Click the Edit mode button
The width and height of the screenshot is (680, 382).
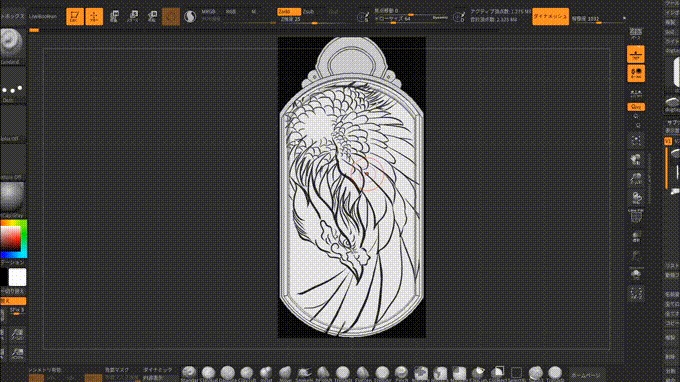tap(75, 16)
